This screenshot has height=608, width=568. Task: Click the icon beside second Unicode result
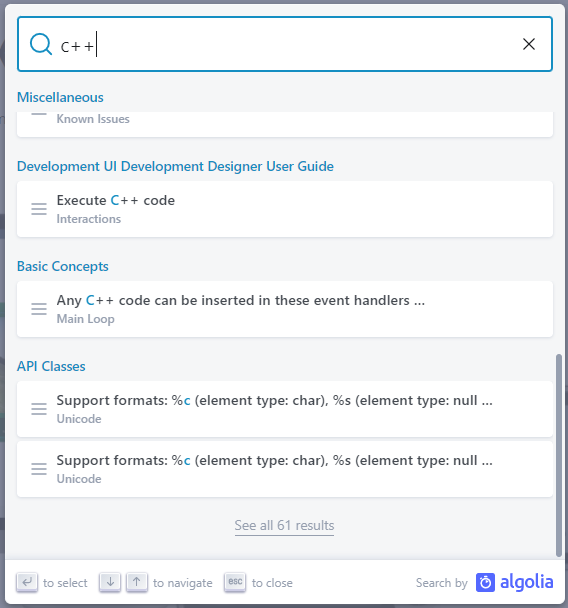coord(39,469)
